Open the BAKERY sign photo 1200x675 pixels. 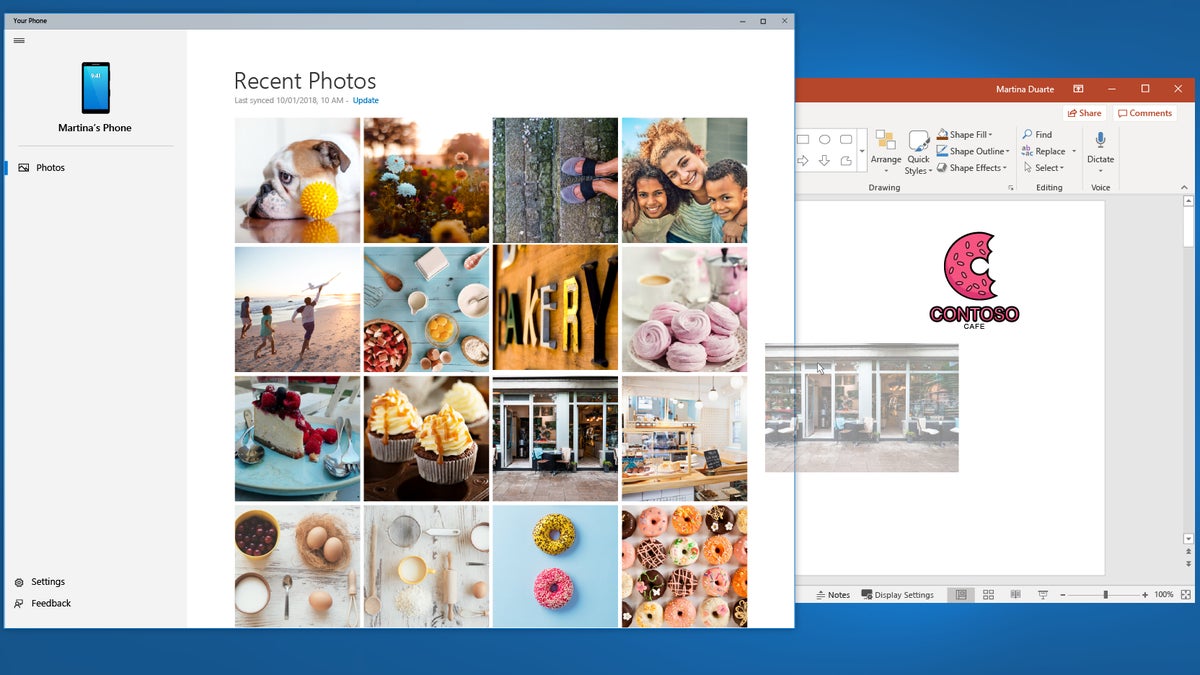click(555, 309)
